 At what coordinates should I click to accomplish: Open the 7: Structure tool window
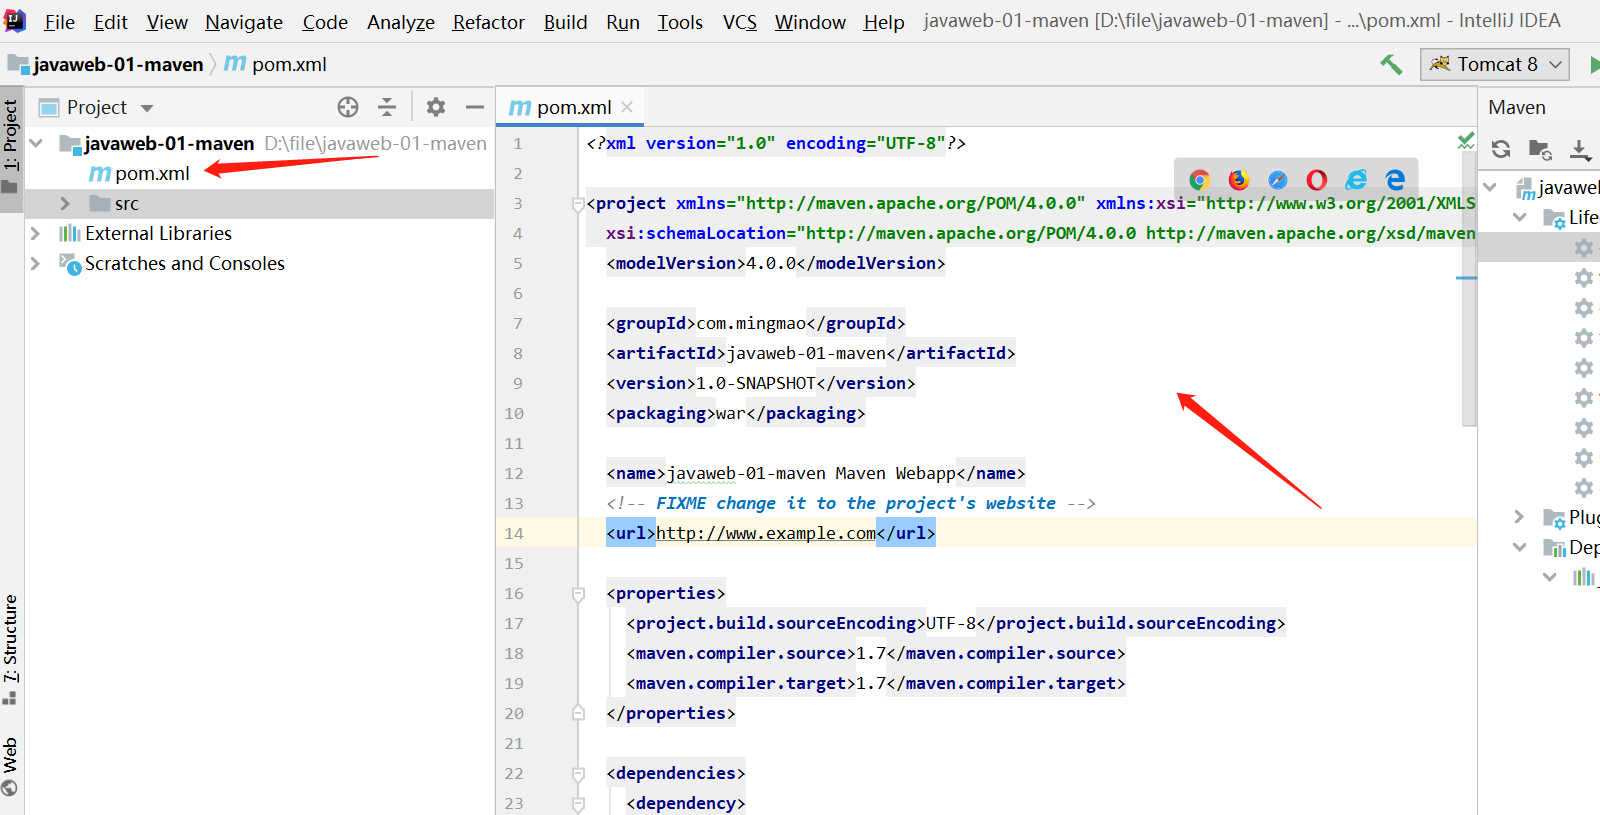click(11, 650)
